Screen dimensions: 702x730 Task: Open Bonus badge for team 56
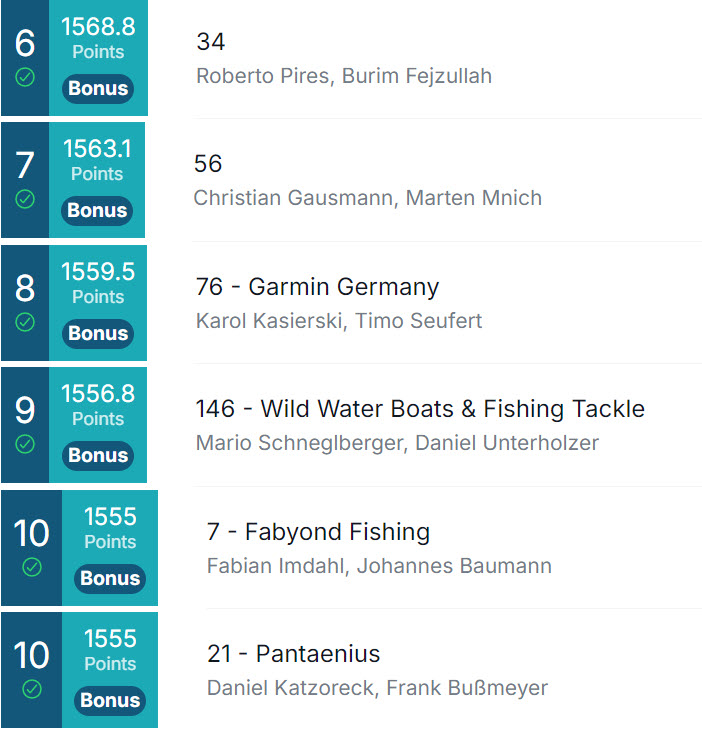point(97,210)
